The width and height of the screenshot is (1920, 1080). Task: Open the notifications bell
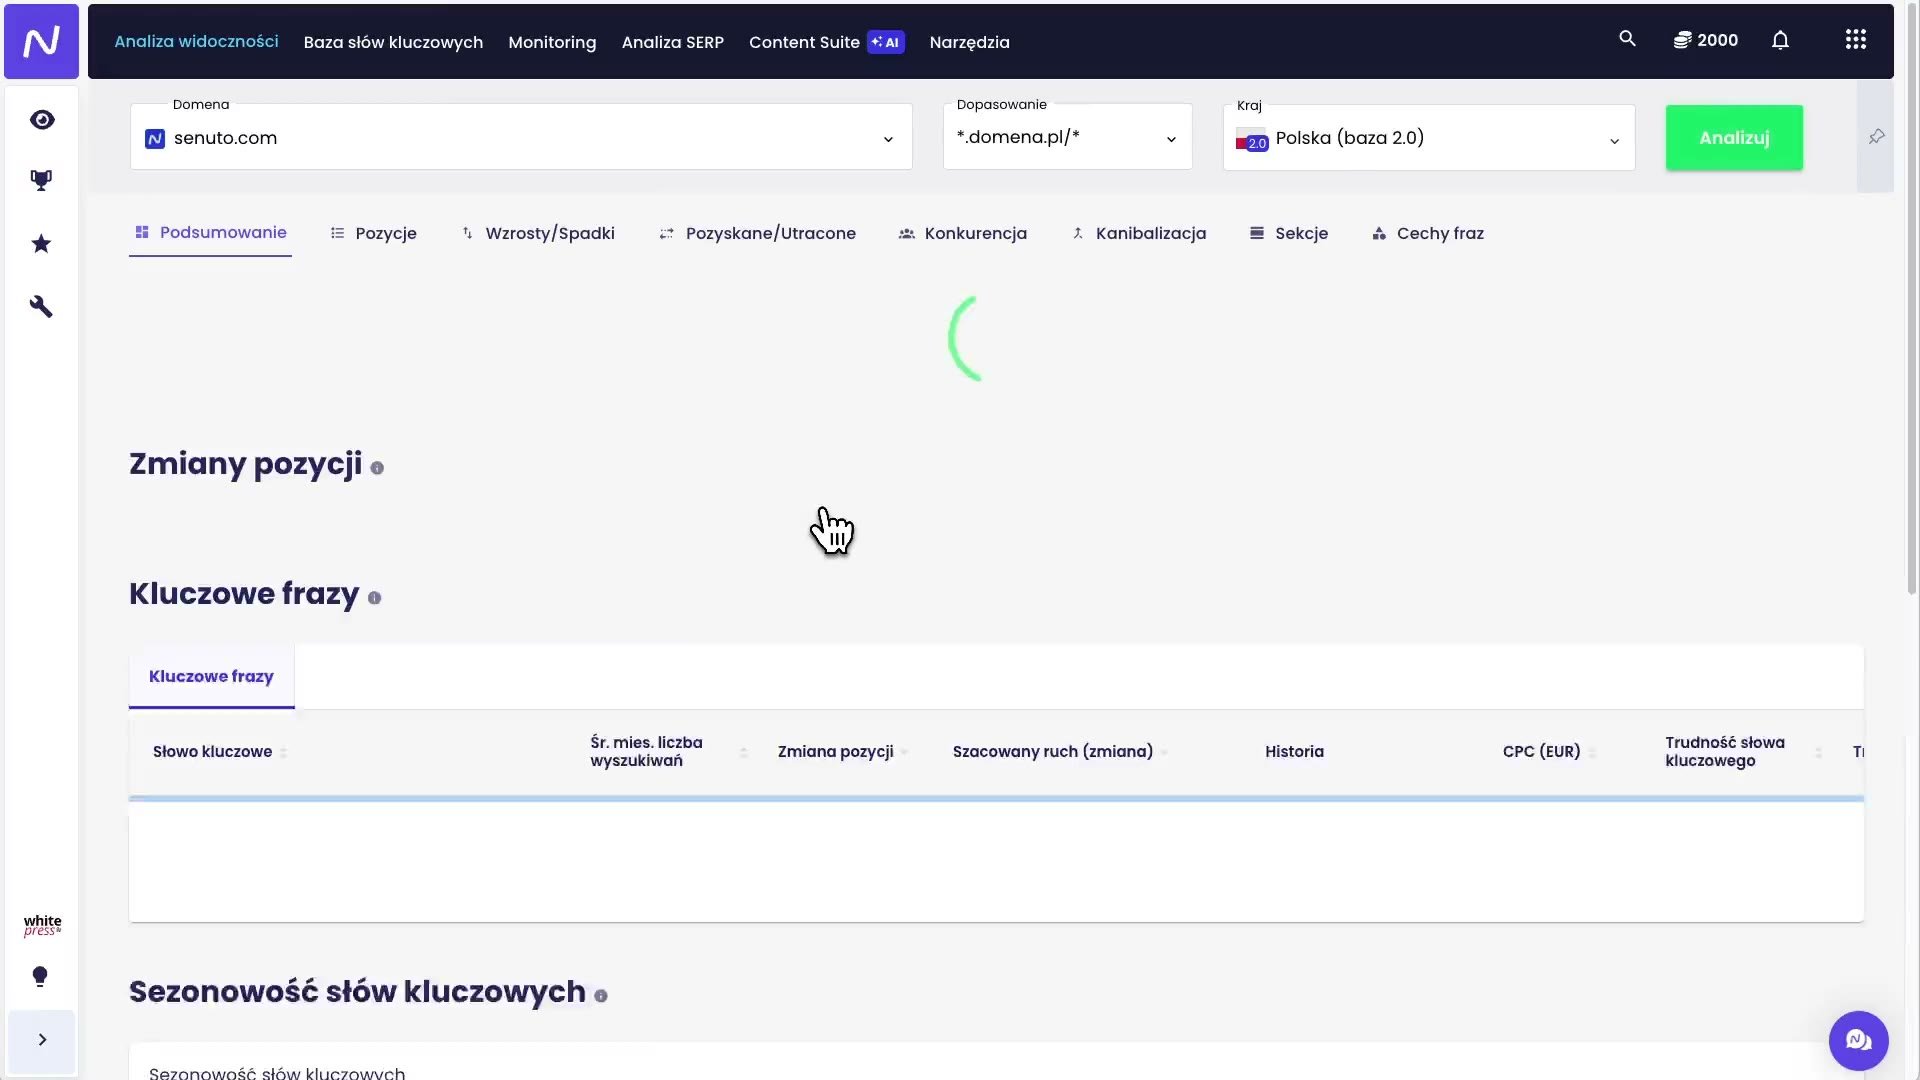tap(1780, 40)
